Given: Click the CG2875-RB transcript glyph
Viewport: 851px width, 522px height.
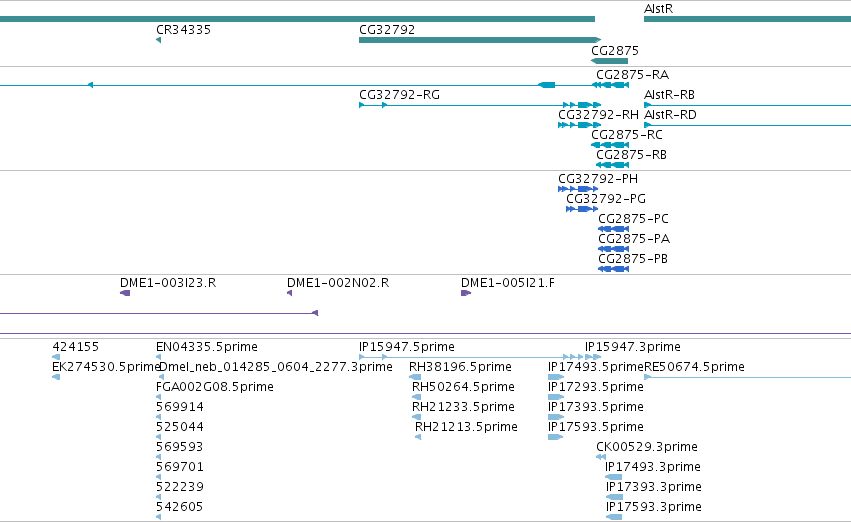Looking at the screenshot, I should (612, 165).
